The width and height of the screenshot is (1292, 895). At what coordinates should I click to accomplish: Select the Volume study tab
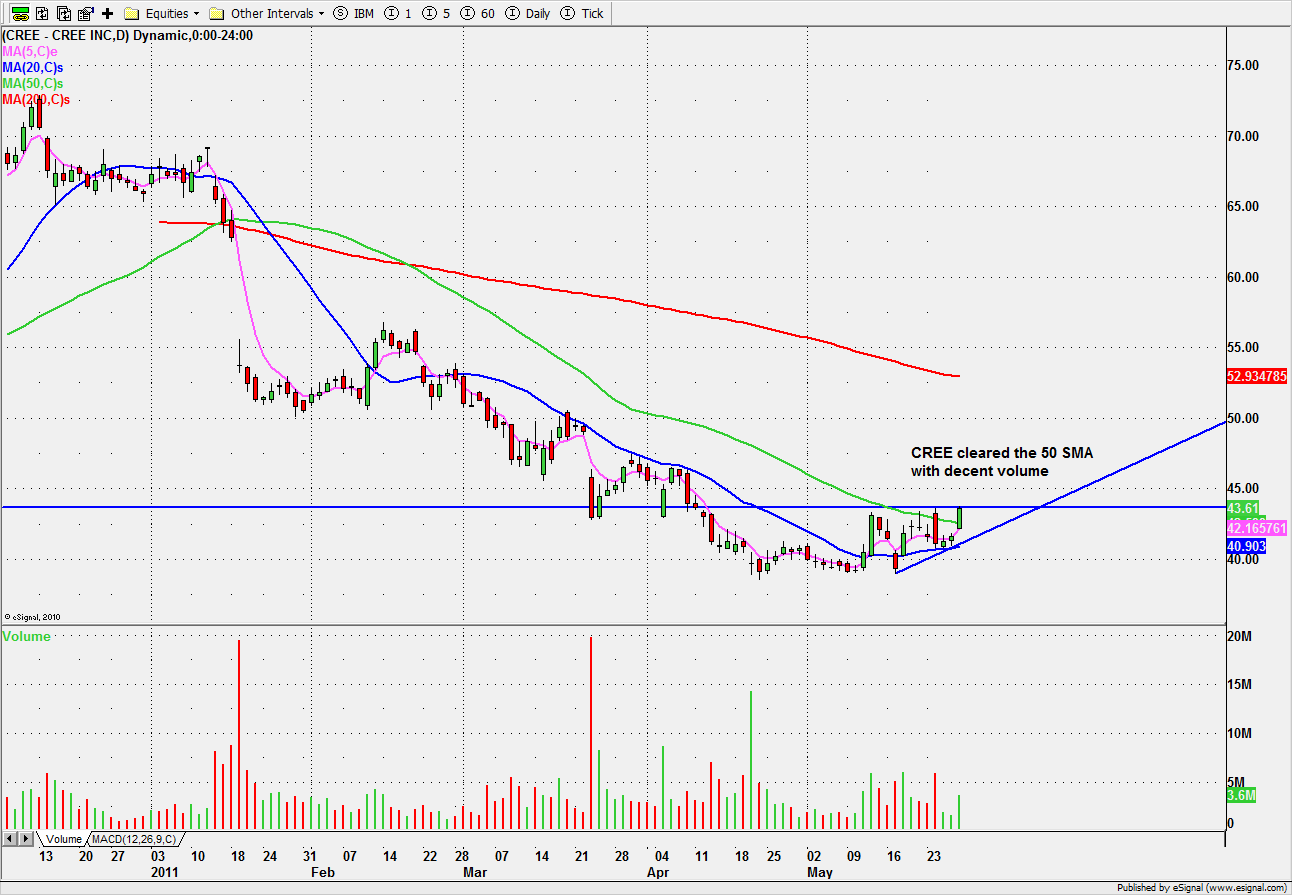coord(63,838)
